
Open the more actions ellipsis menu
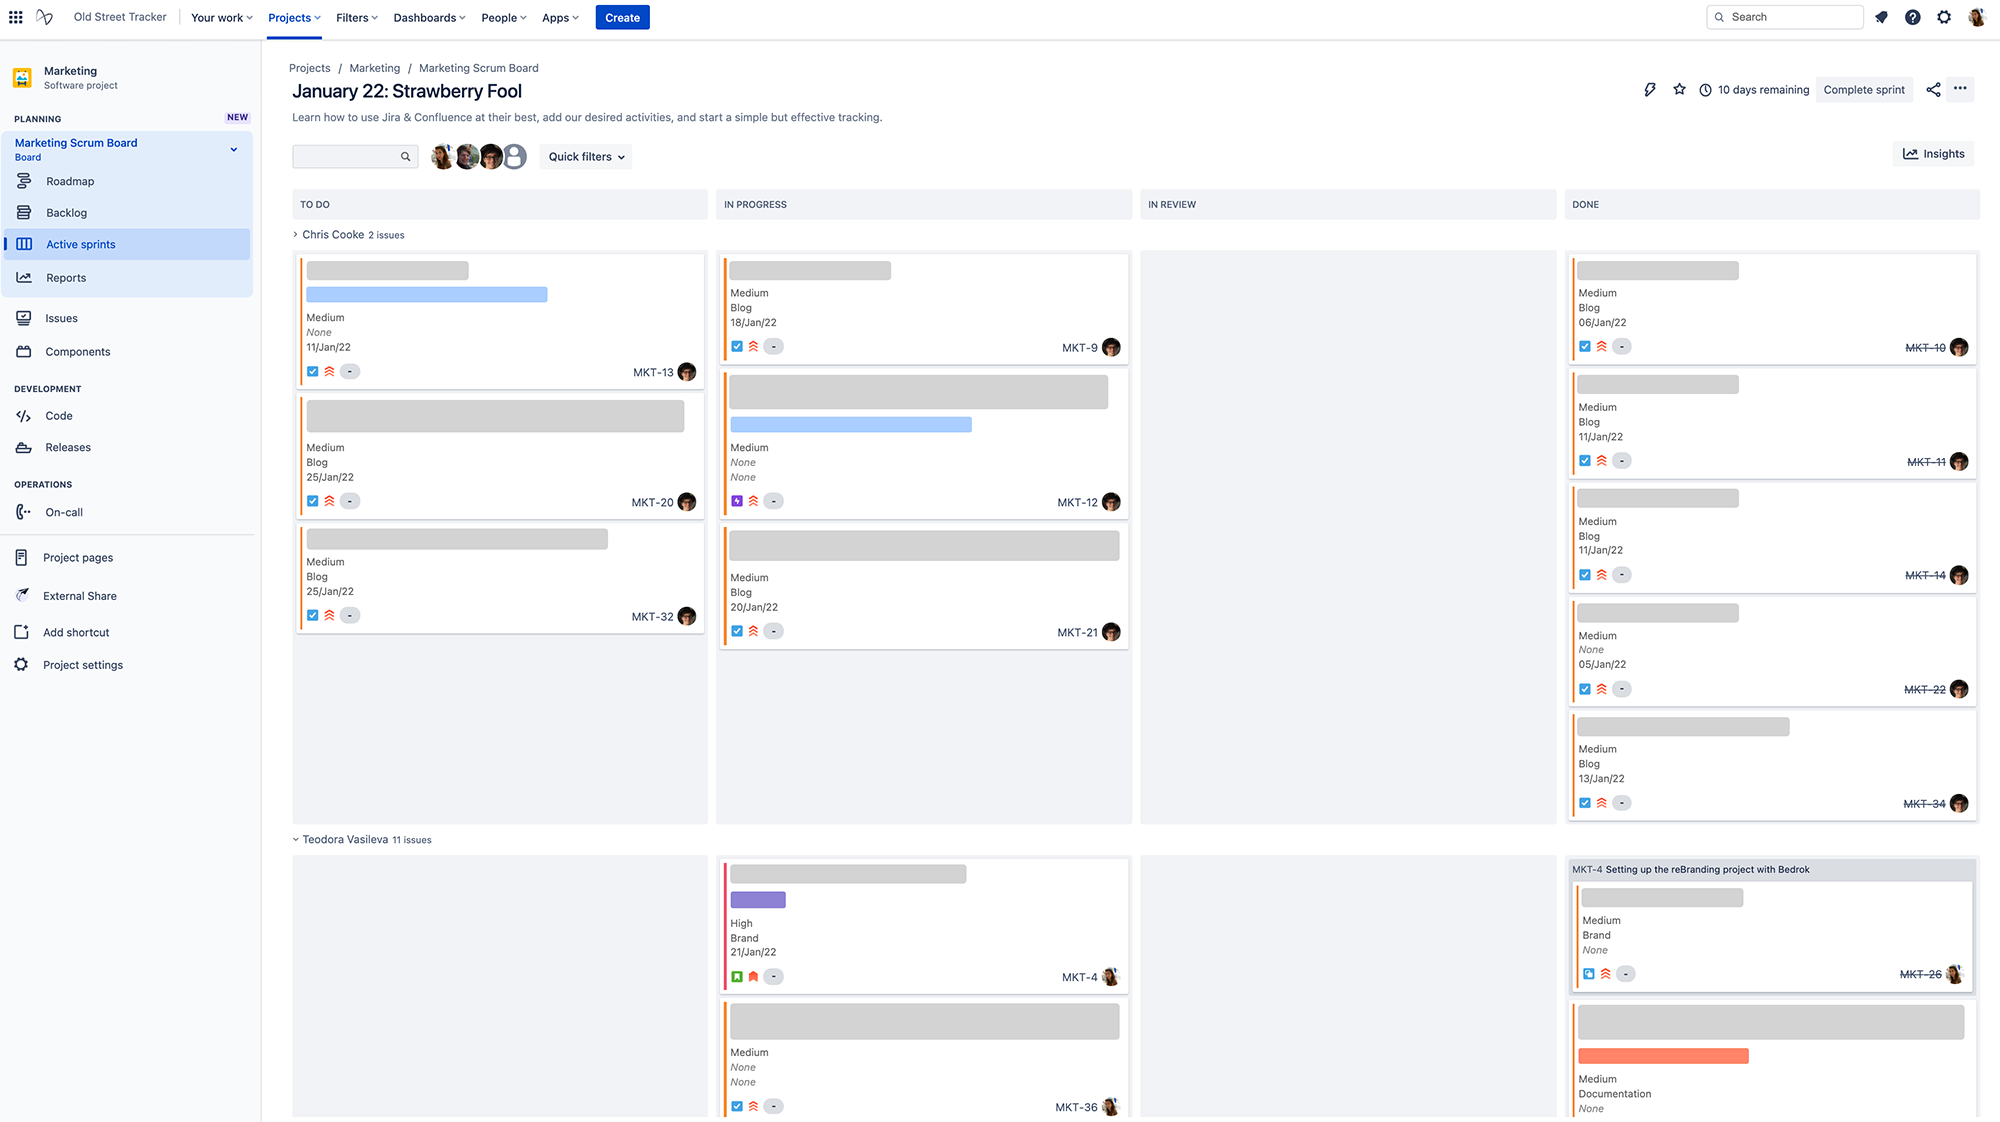pyautogui.click(x=1960, y=88)
